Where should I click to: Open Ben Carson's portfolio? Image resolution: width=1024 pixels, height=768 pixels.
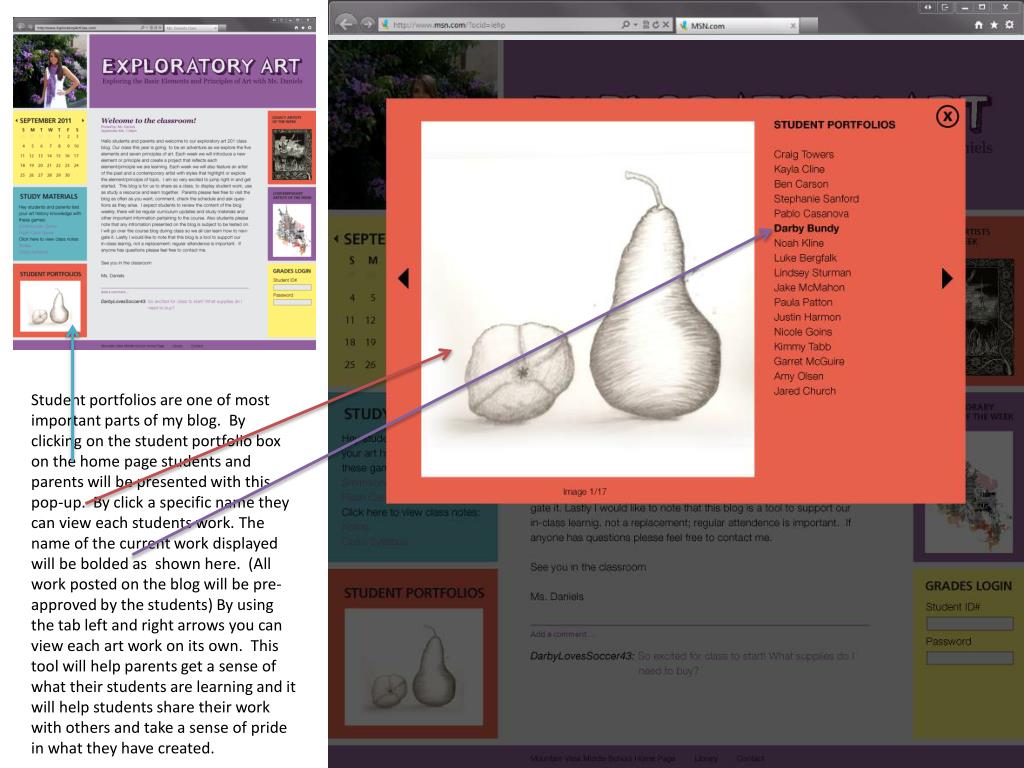click(801, 184)
